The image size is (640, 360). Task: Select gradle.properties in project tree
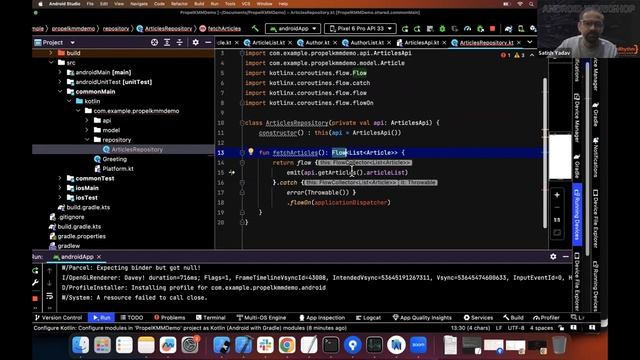[77, 236]
